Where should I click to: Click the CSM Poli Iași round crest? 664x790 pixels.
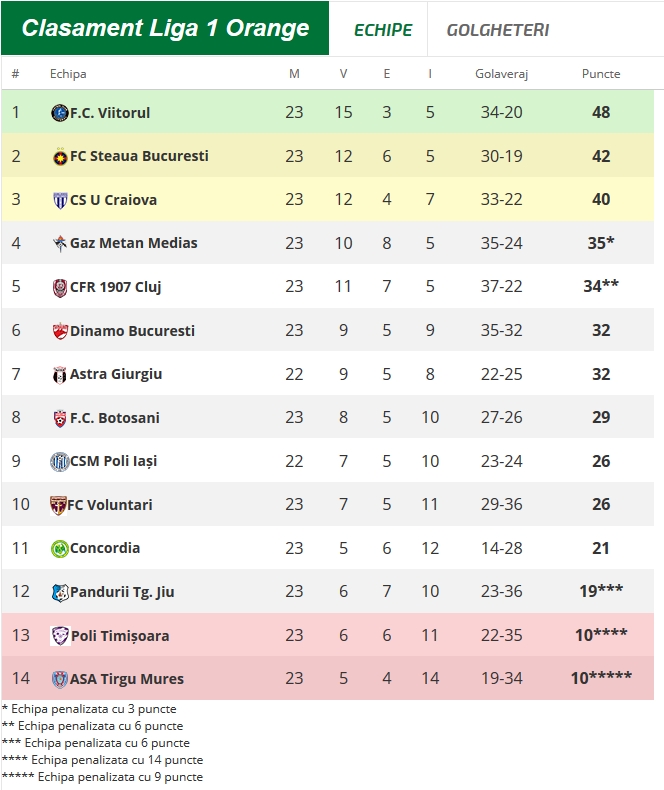click(x=59, y=462)
